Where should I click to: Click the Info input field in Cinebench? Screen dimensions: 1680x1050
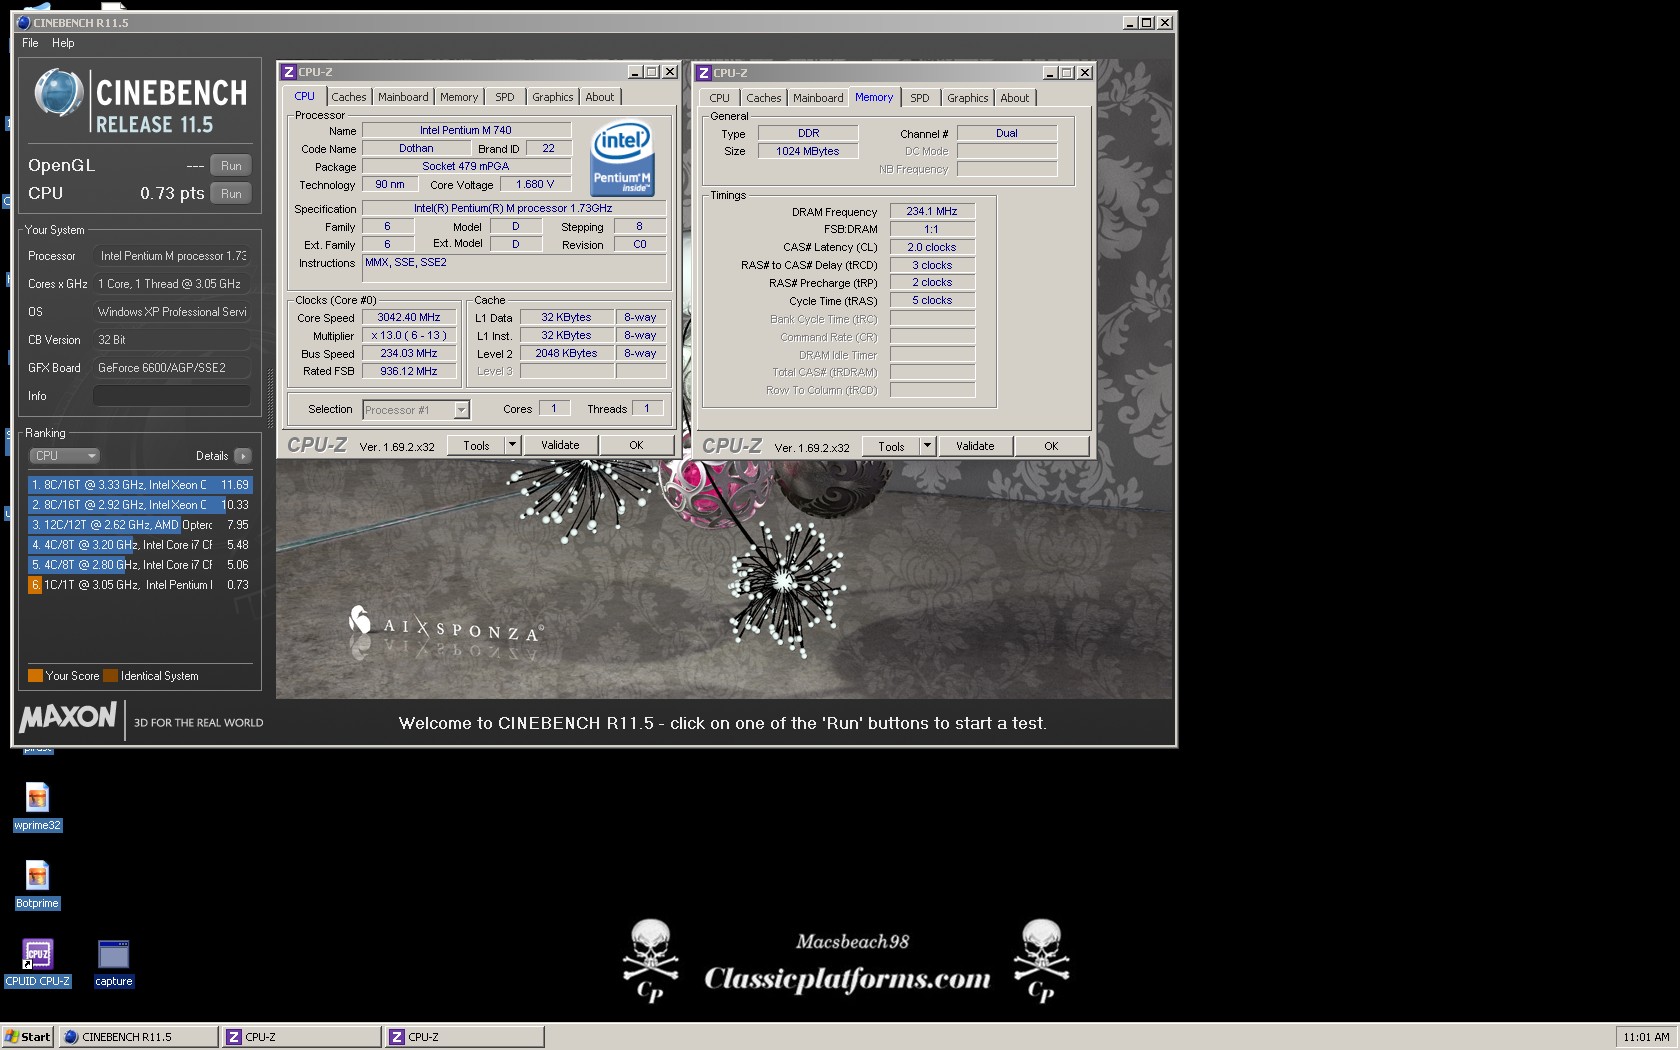pos(171,396)
